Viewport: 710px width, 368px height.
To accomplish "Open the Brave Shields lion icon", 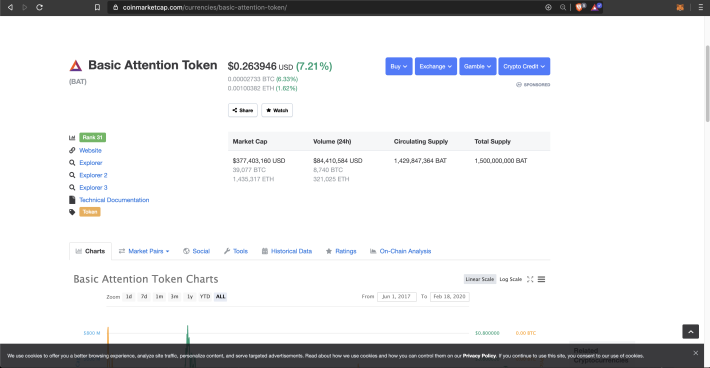I will coord(580,7).
